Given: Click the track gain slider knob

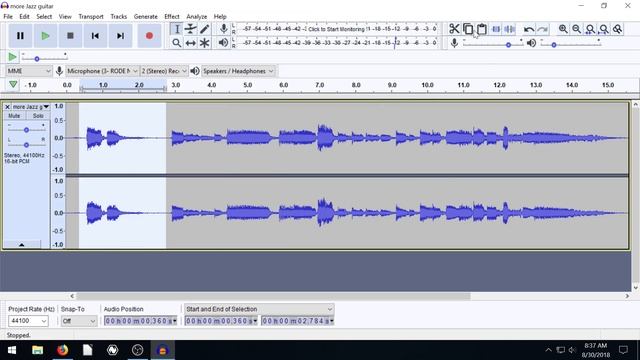Looking at the screenshot, I should 26,130.
